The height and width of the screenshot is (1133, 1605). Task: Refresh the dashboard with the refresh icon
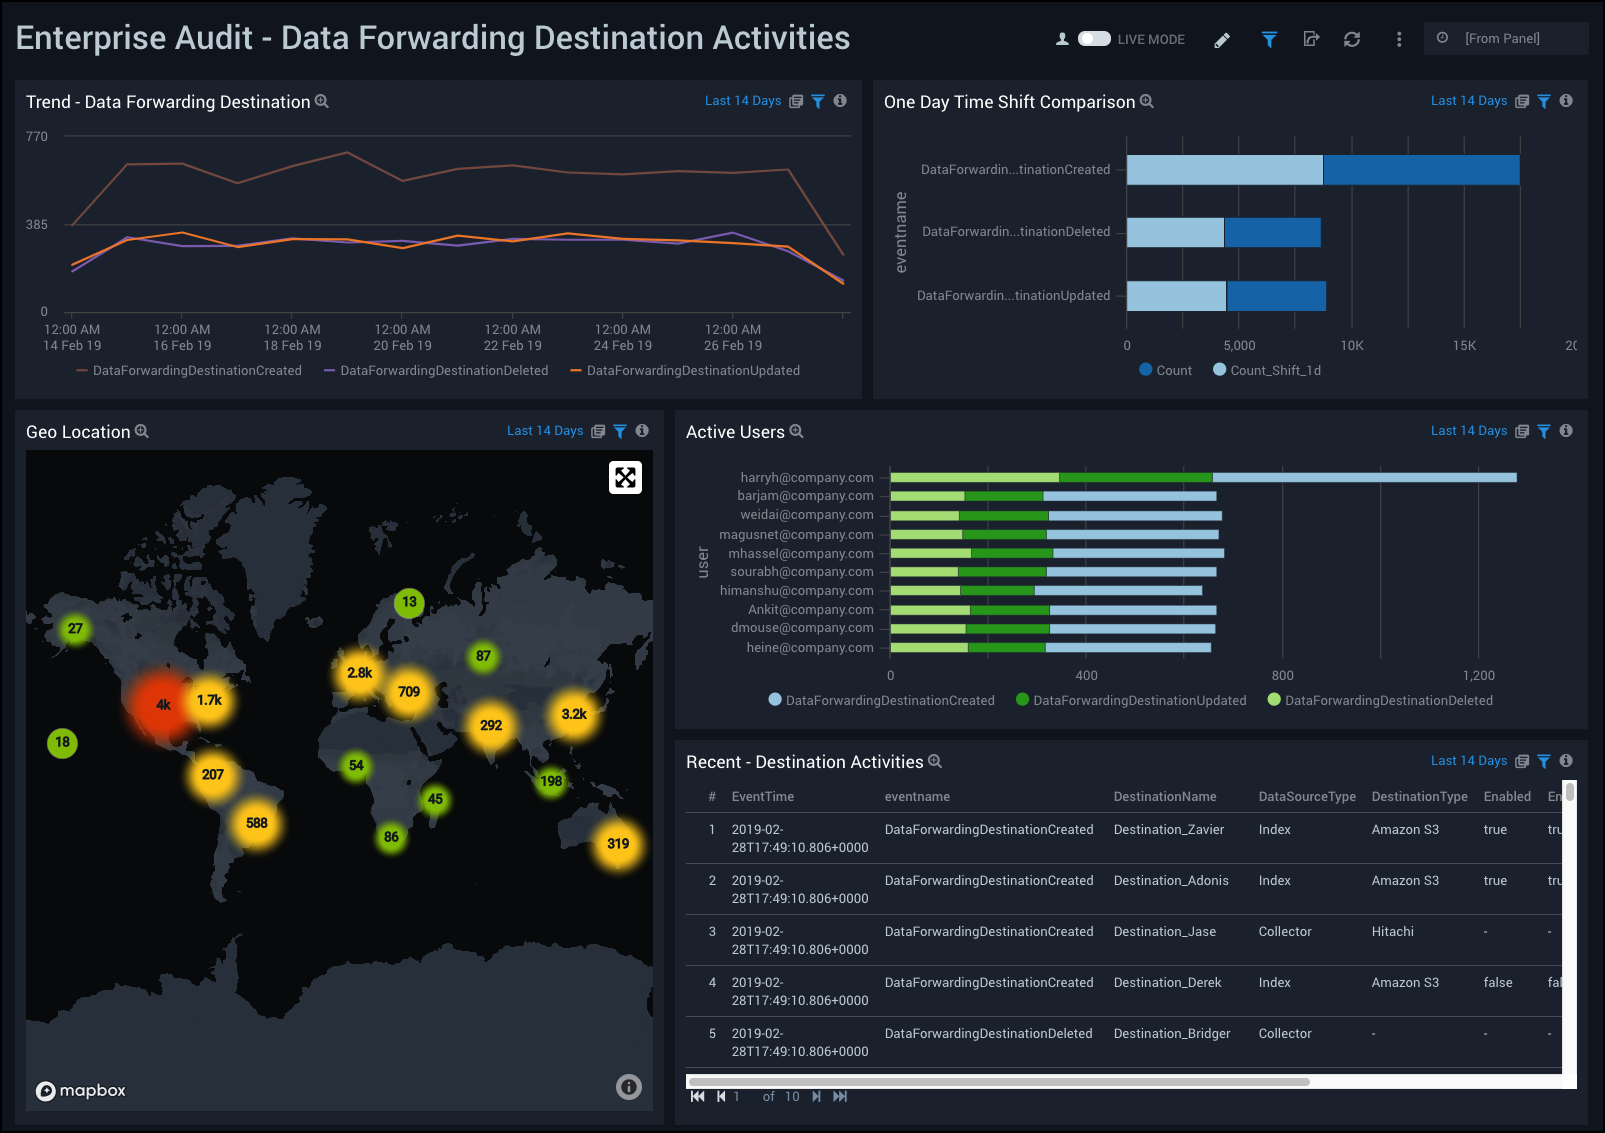point(1352,40)
